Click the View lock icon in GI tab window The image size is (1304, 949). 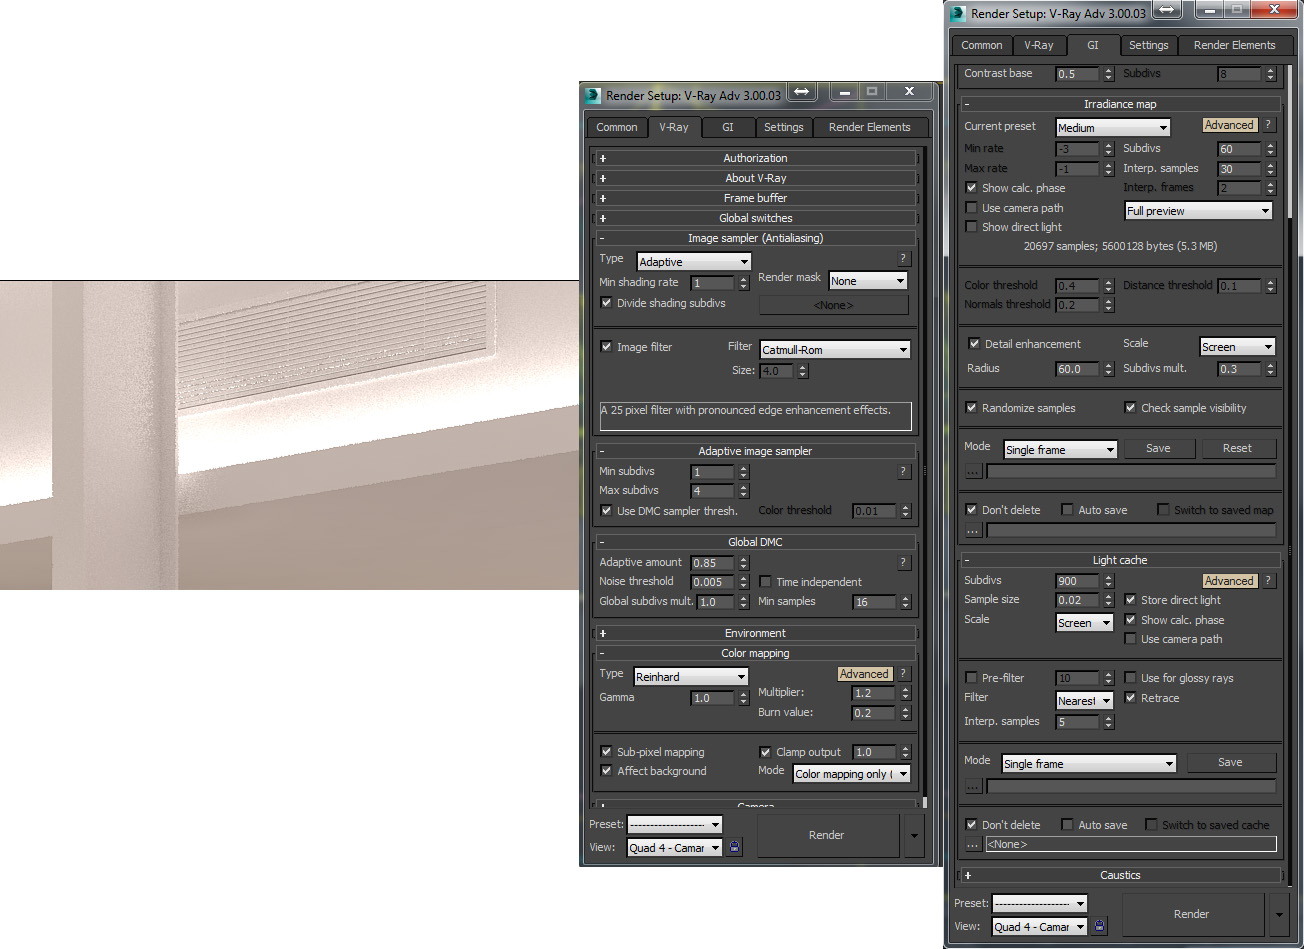click(x=1100, y=926)
